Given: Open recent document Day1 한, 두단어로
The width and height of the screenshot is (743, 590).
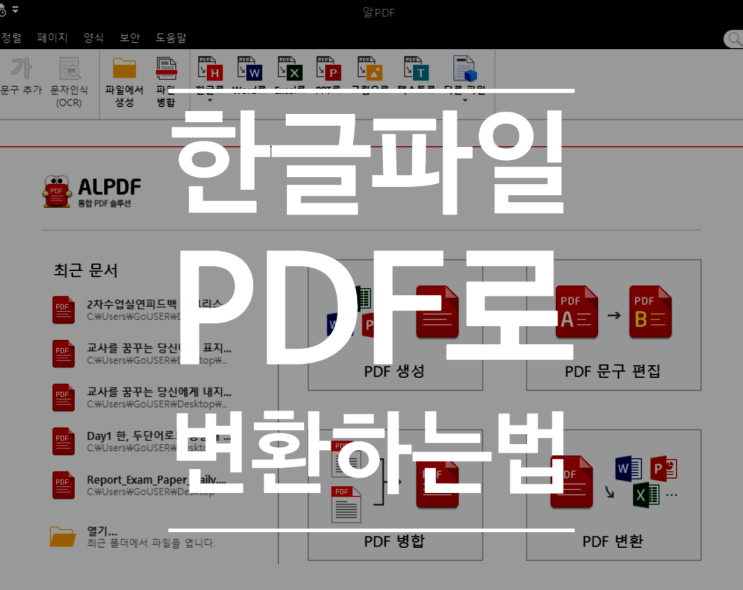Looking at the screenshot, I should tap(142, 441).
